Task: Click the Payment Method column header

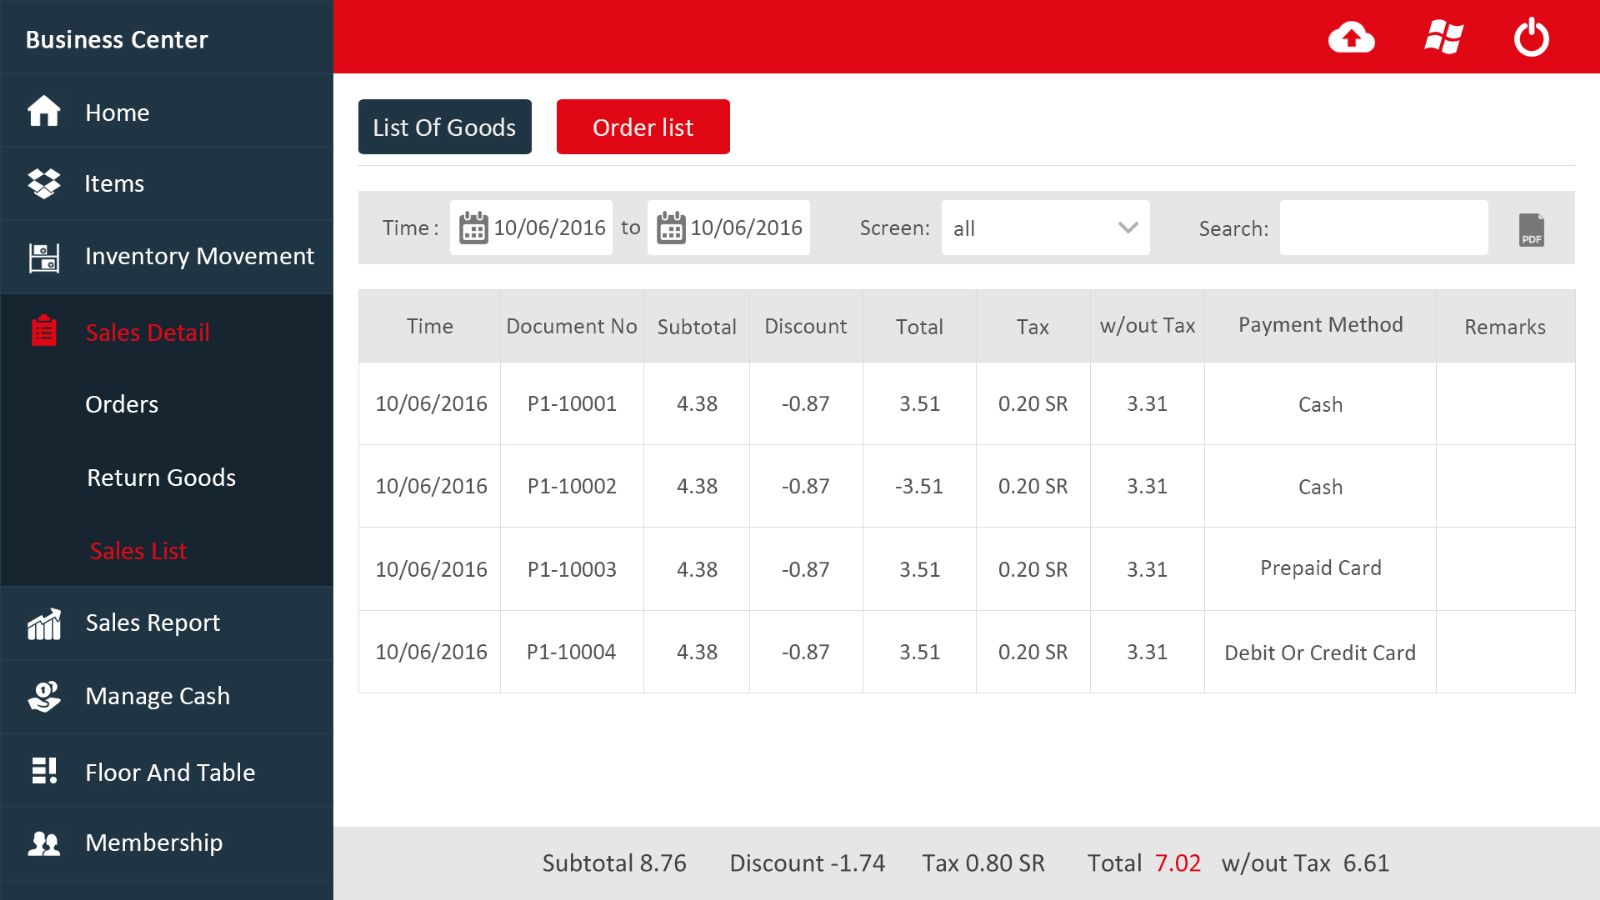Action: pos(1320,325)
